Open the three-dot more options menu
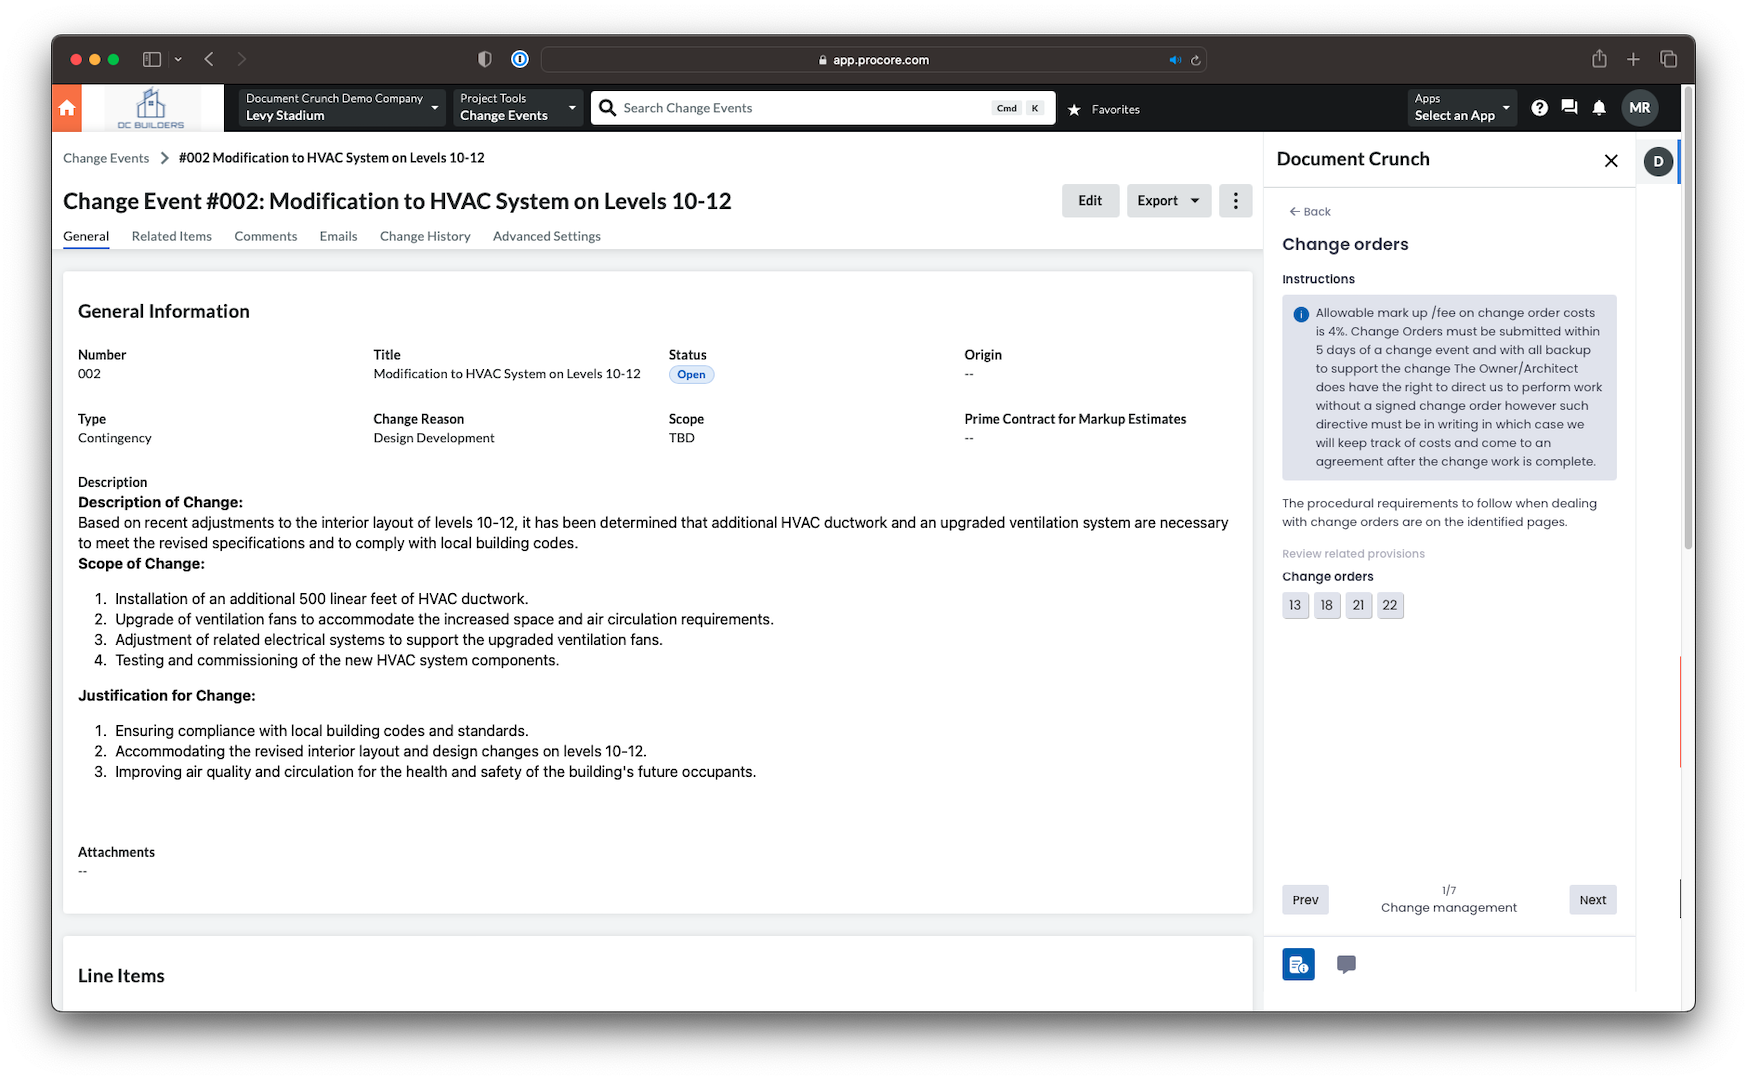 coord(1235,201)
